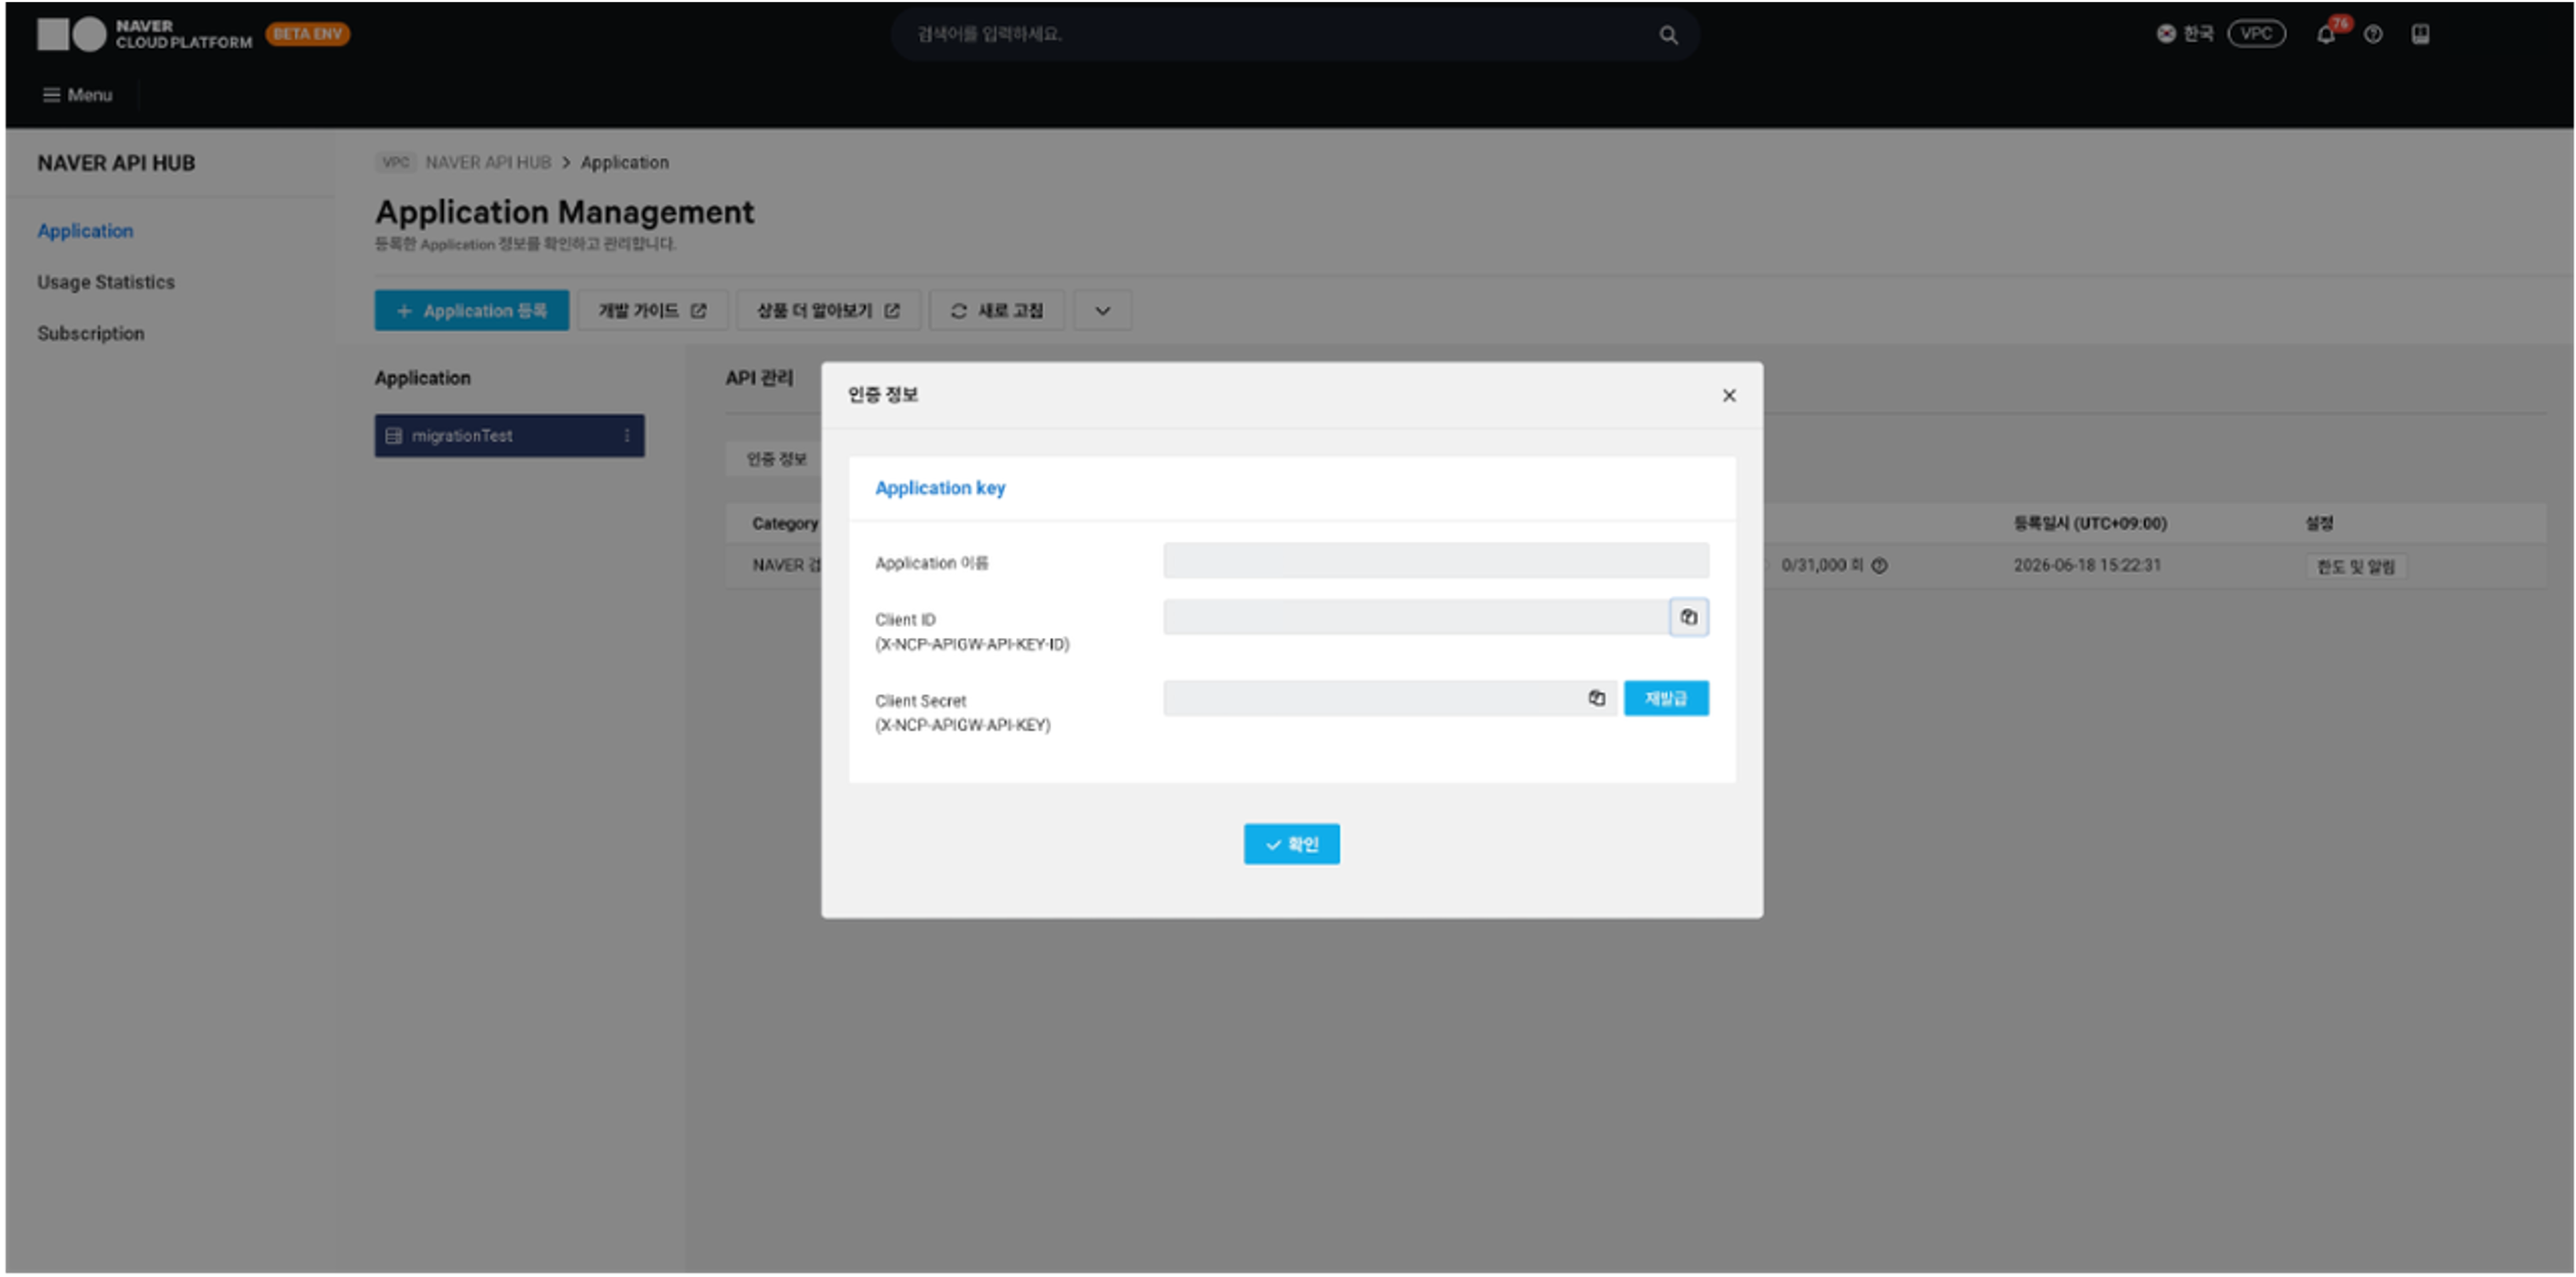The image size is (2576, 1277).
Task: Click the 인증 정보 button behind the dialog
Action: 775,459
